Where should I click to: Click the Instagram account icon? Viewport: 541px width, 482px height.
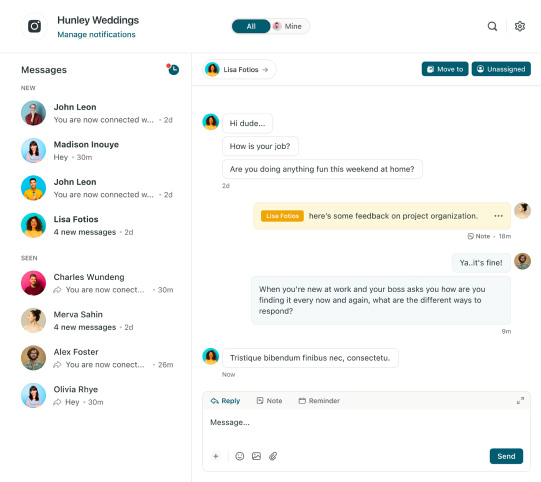pyautogui.click(x=35, y=26)
